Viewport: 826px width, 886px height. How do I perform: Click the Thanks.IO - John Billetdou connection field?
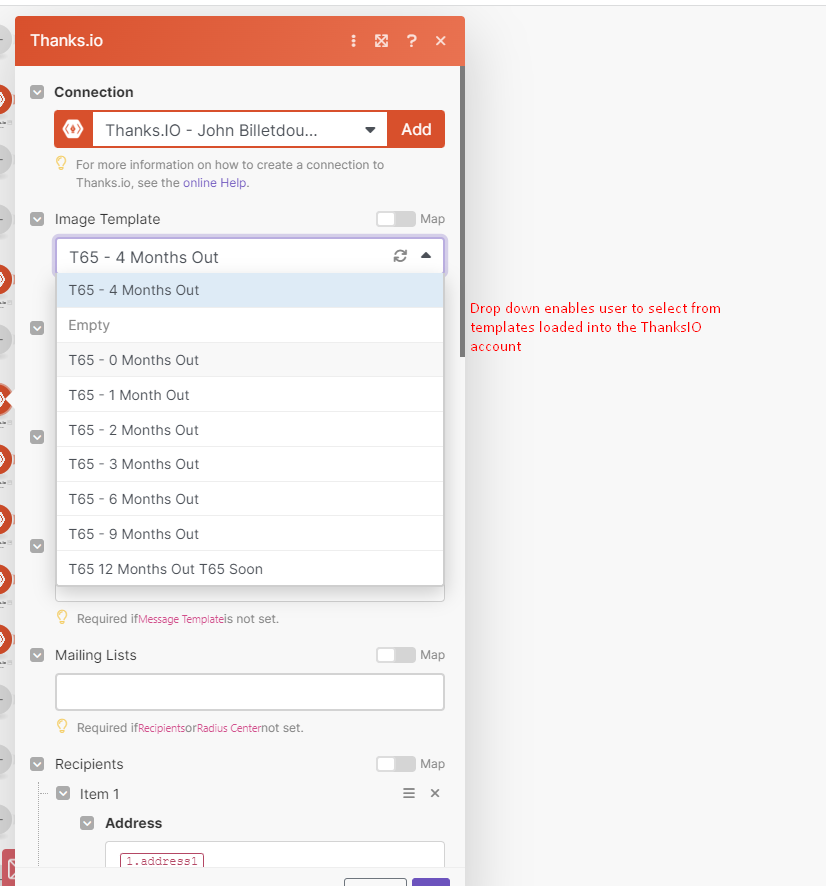click(240, 130)
